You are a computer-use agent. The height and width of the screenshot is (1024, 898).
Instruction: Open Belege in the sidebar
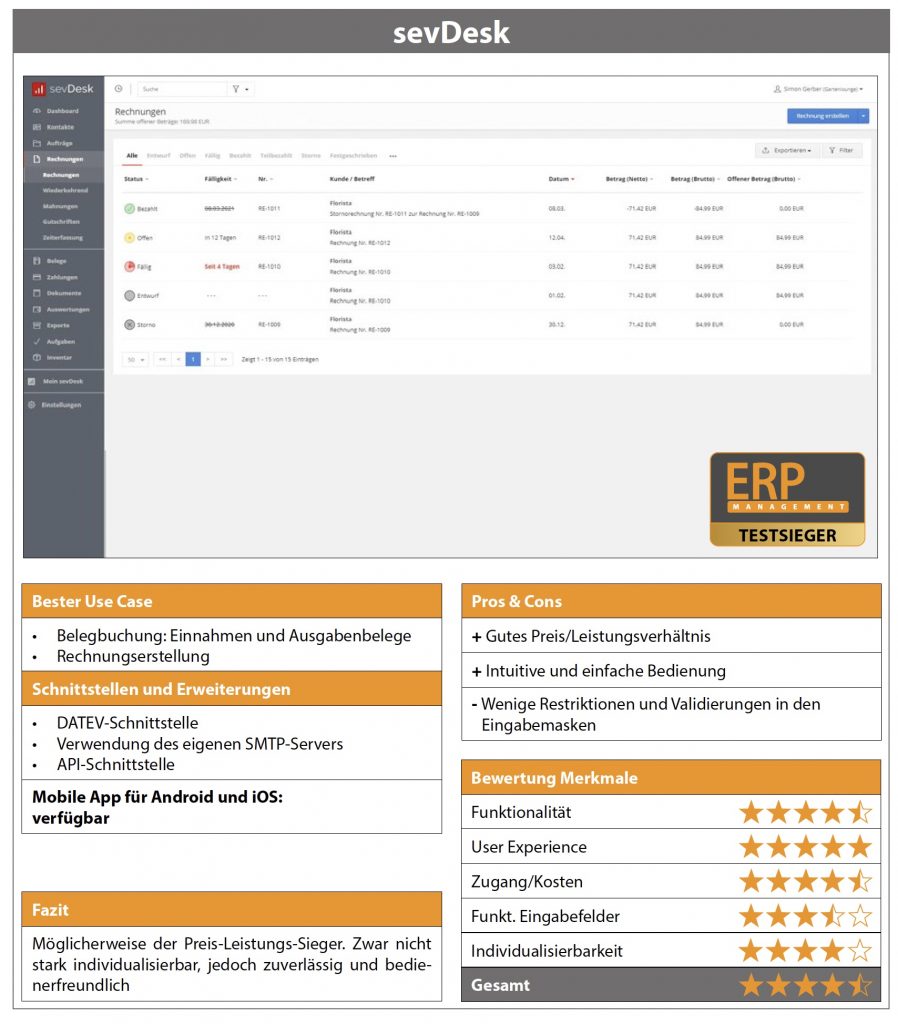(56, 261)
